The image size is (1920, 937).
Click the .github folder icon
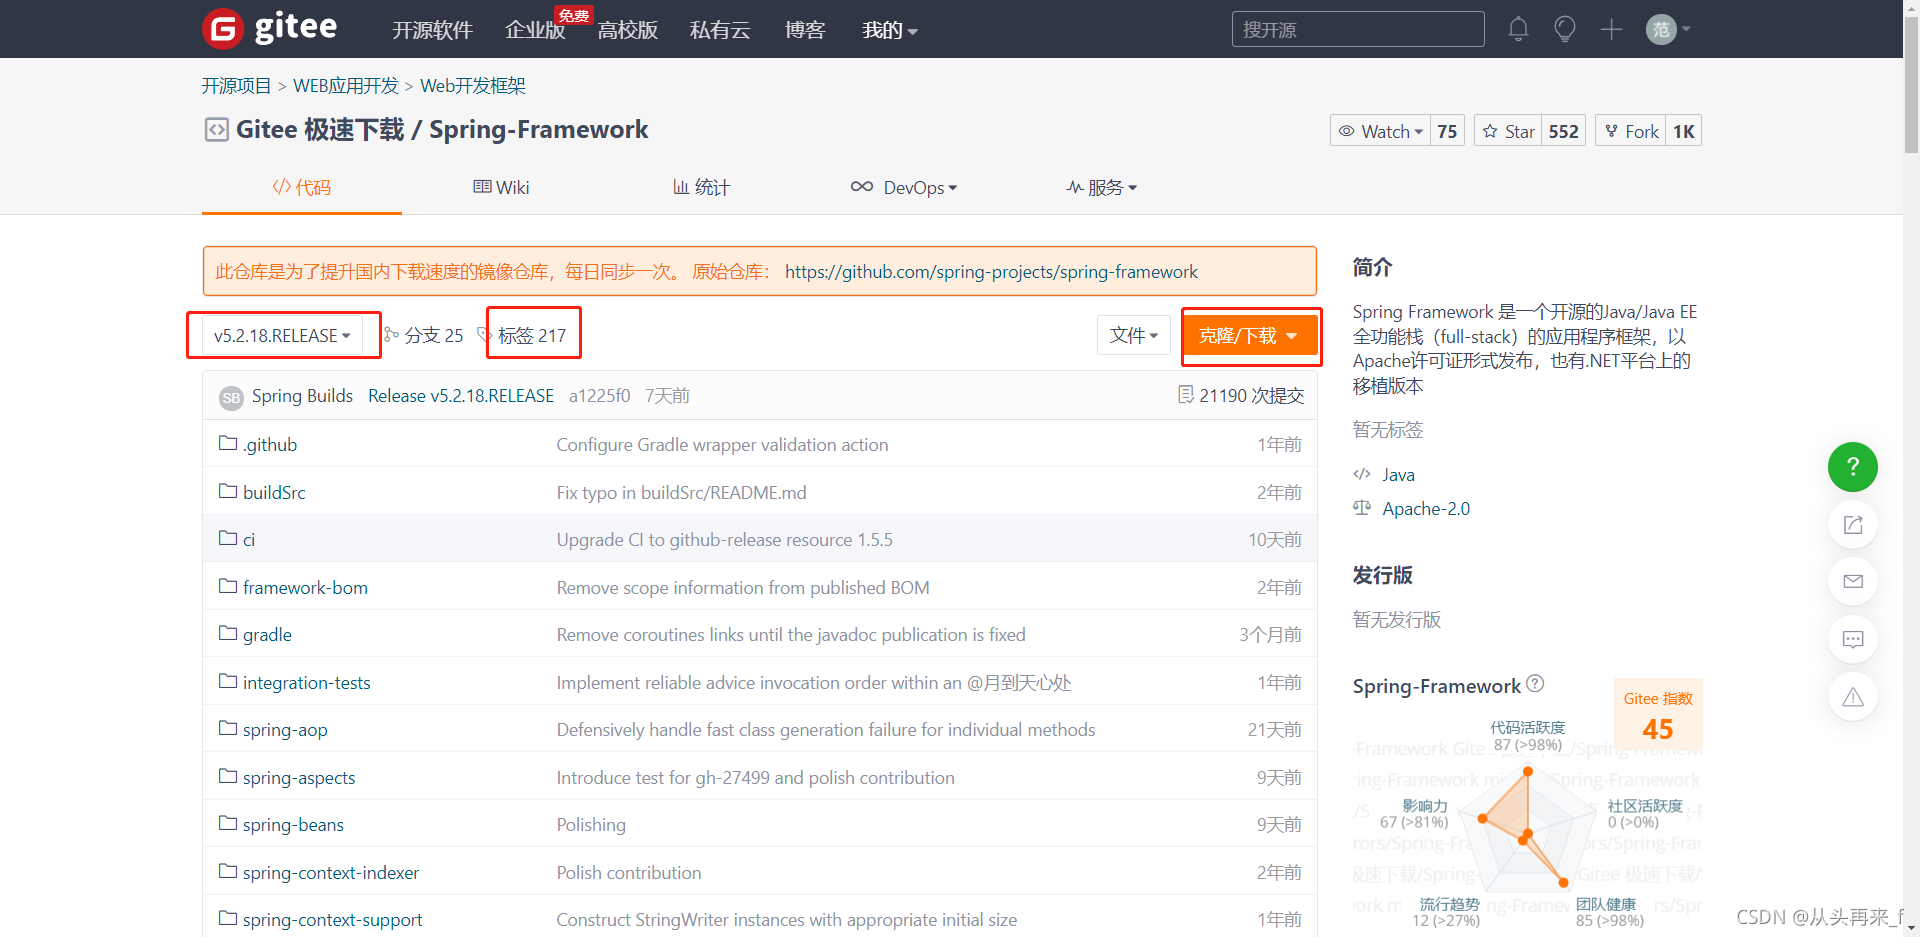coord(228,443)
